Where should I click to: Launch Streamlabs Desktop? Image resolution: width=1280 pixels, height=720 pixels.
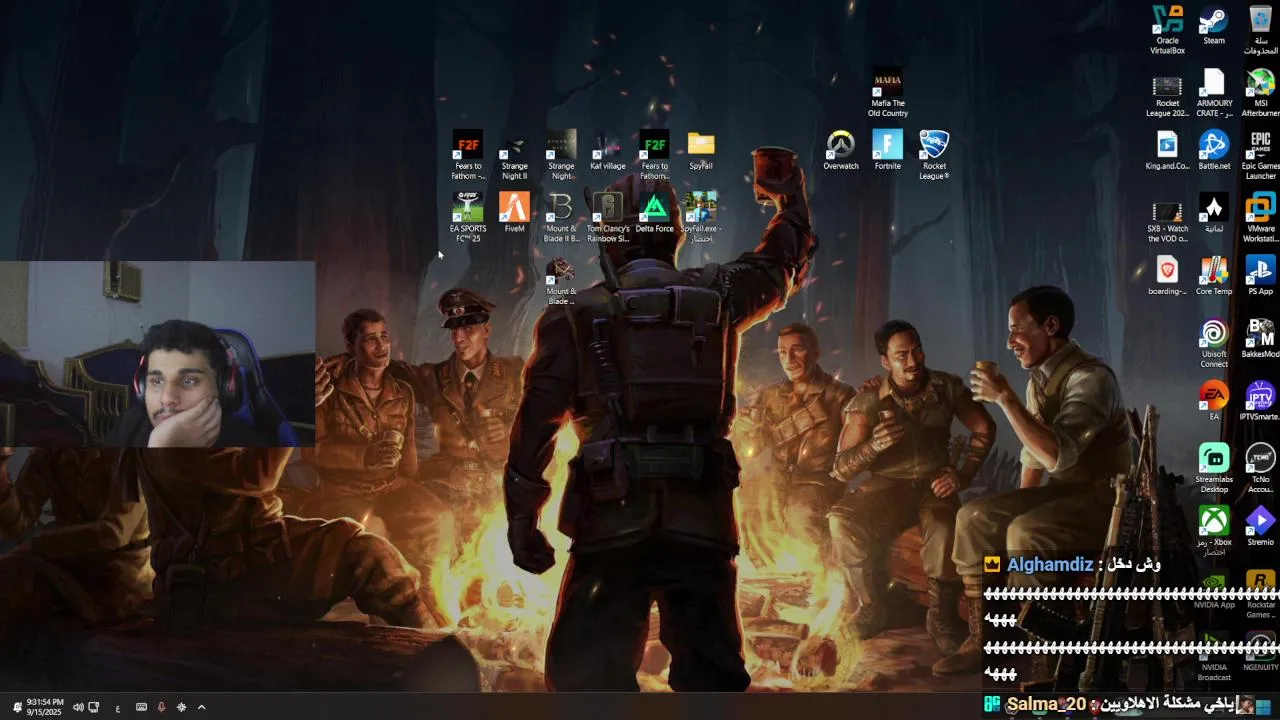[1214, 469]
